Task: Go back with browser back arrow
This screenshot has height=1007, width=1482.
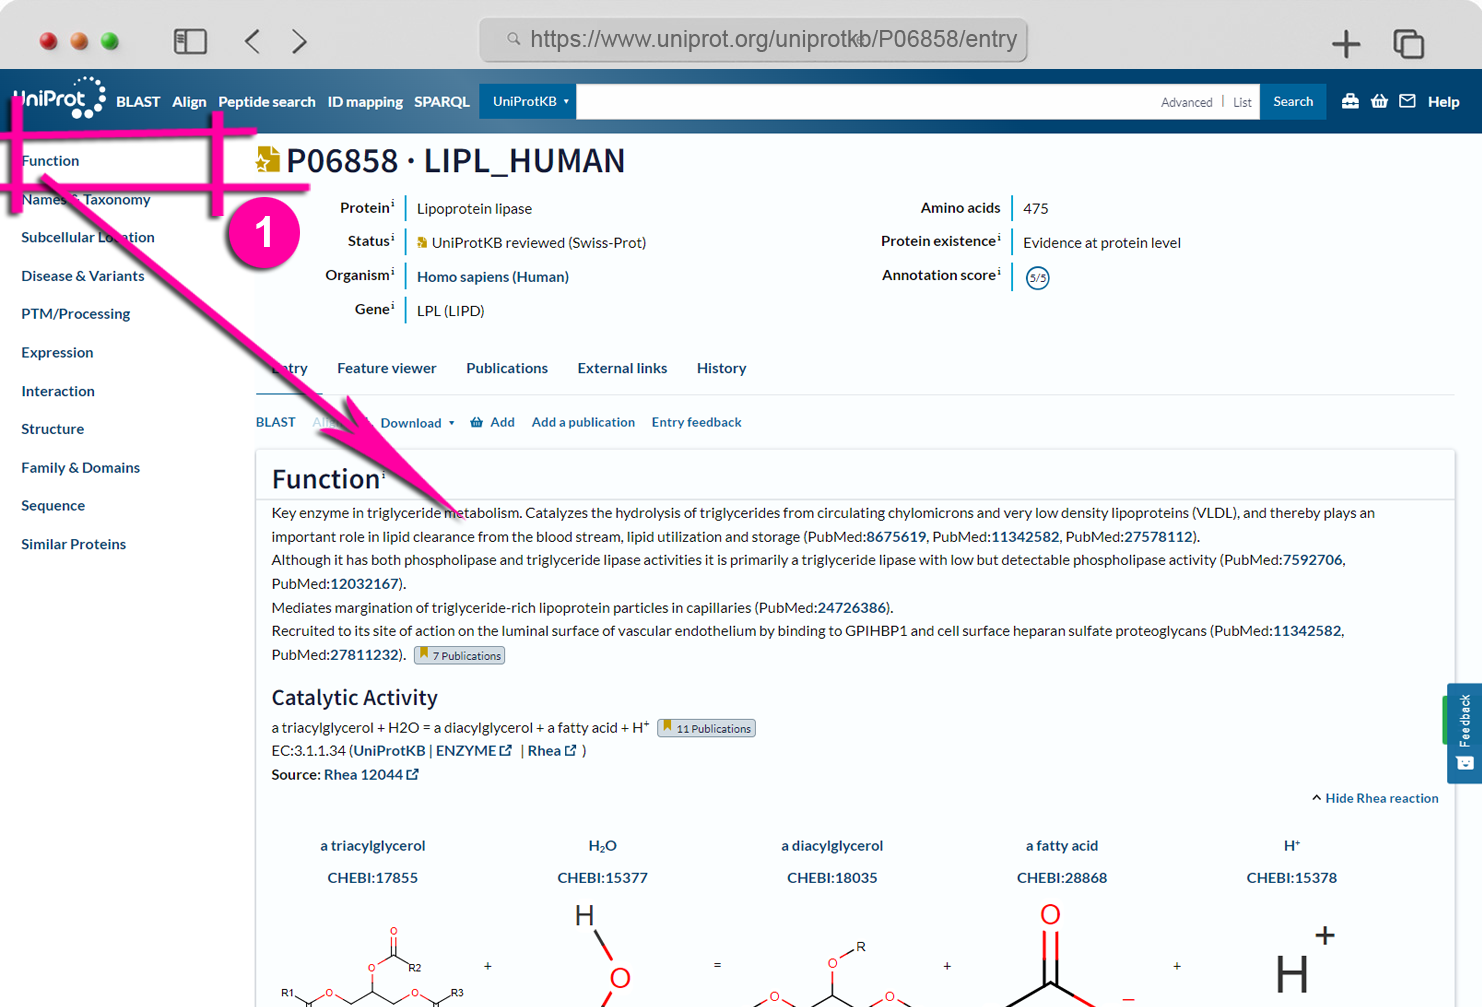Action: pos(252,41)
